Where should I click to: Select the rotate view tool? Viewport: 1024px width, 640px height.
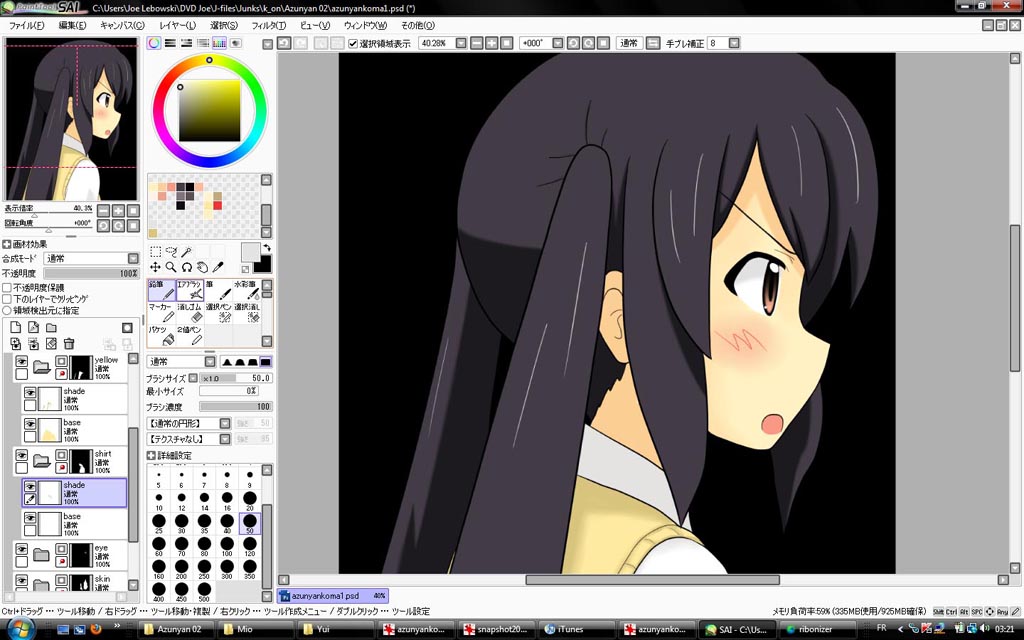coord(187,266)
